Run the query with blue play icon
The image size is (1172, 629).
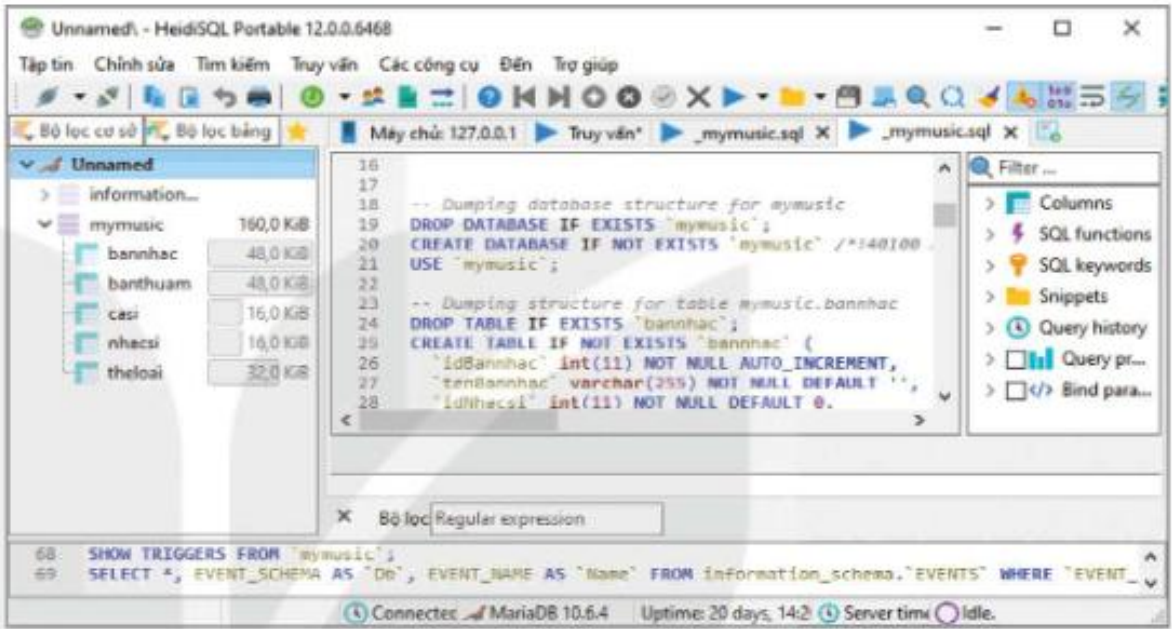click(x=733, y=97)
